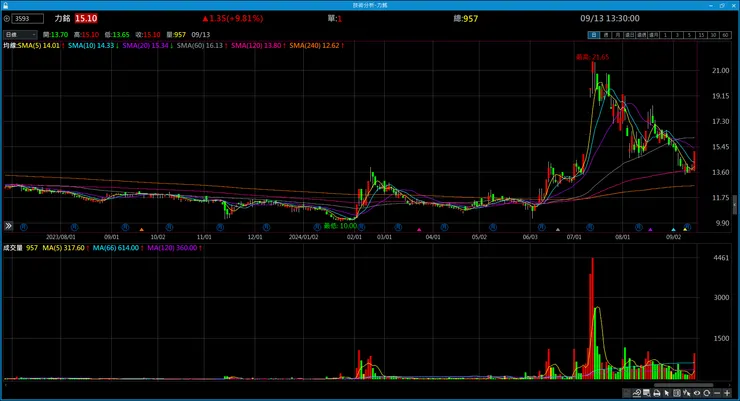Click the 2024/01/02 date axis label
740x401 pixels.
303,237
